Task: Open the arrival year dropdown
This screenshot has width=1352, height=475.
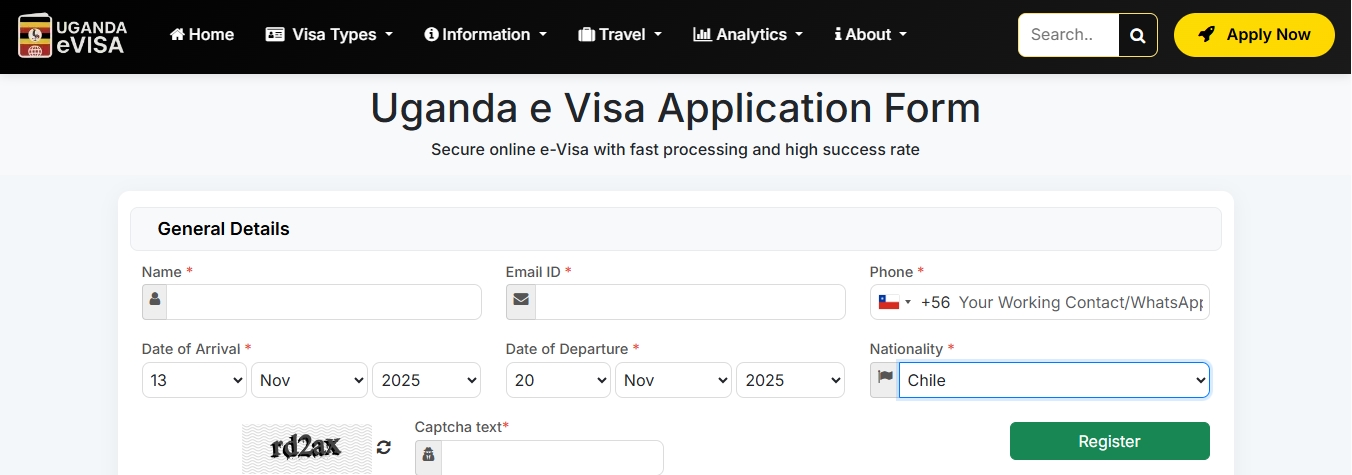Action: coord(426,380)
